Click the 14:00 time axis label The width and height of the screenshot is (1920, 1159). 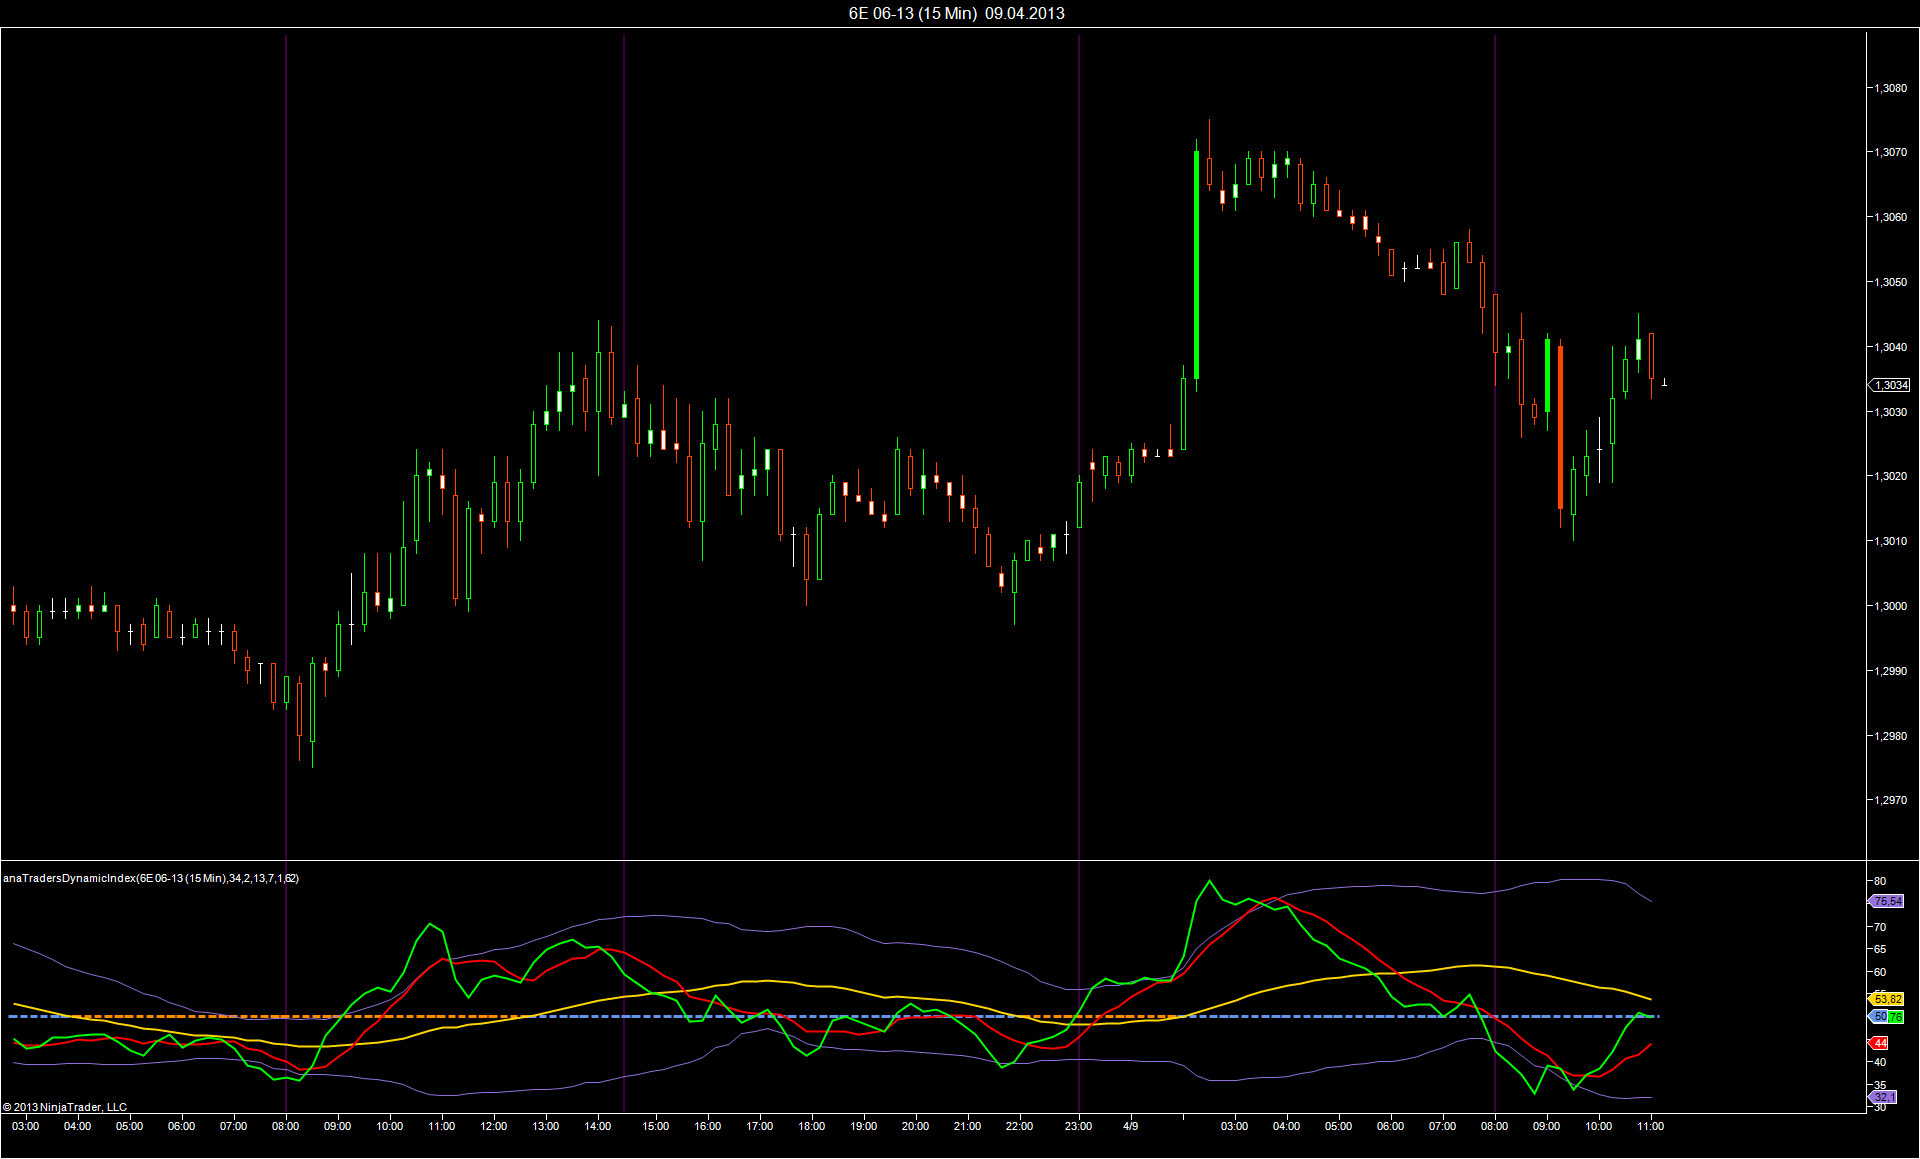598,1126
